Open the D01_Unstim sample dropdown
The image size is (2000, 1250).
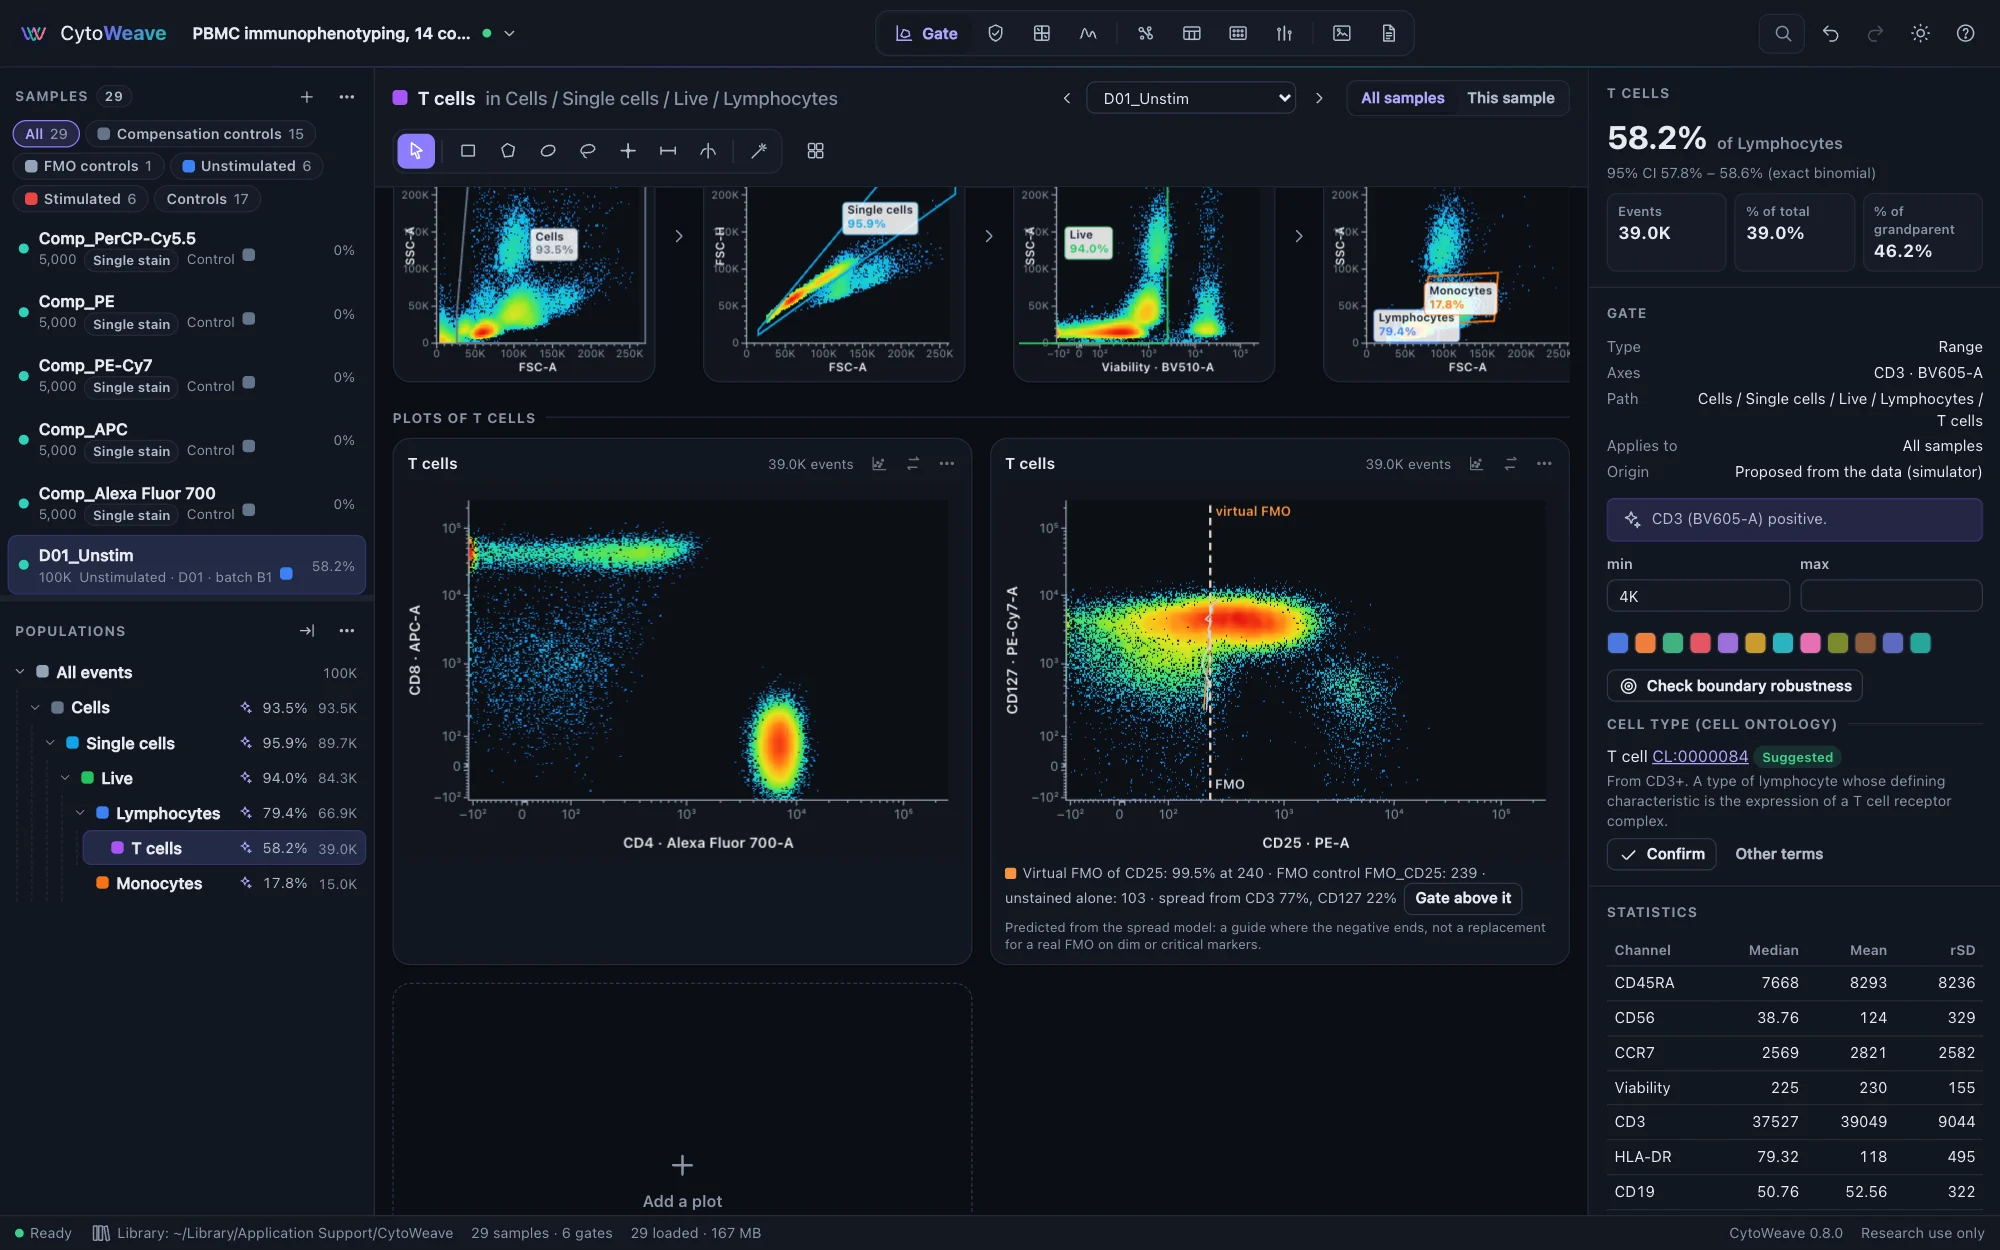(1190, 98)
